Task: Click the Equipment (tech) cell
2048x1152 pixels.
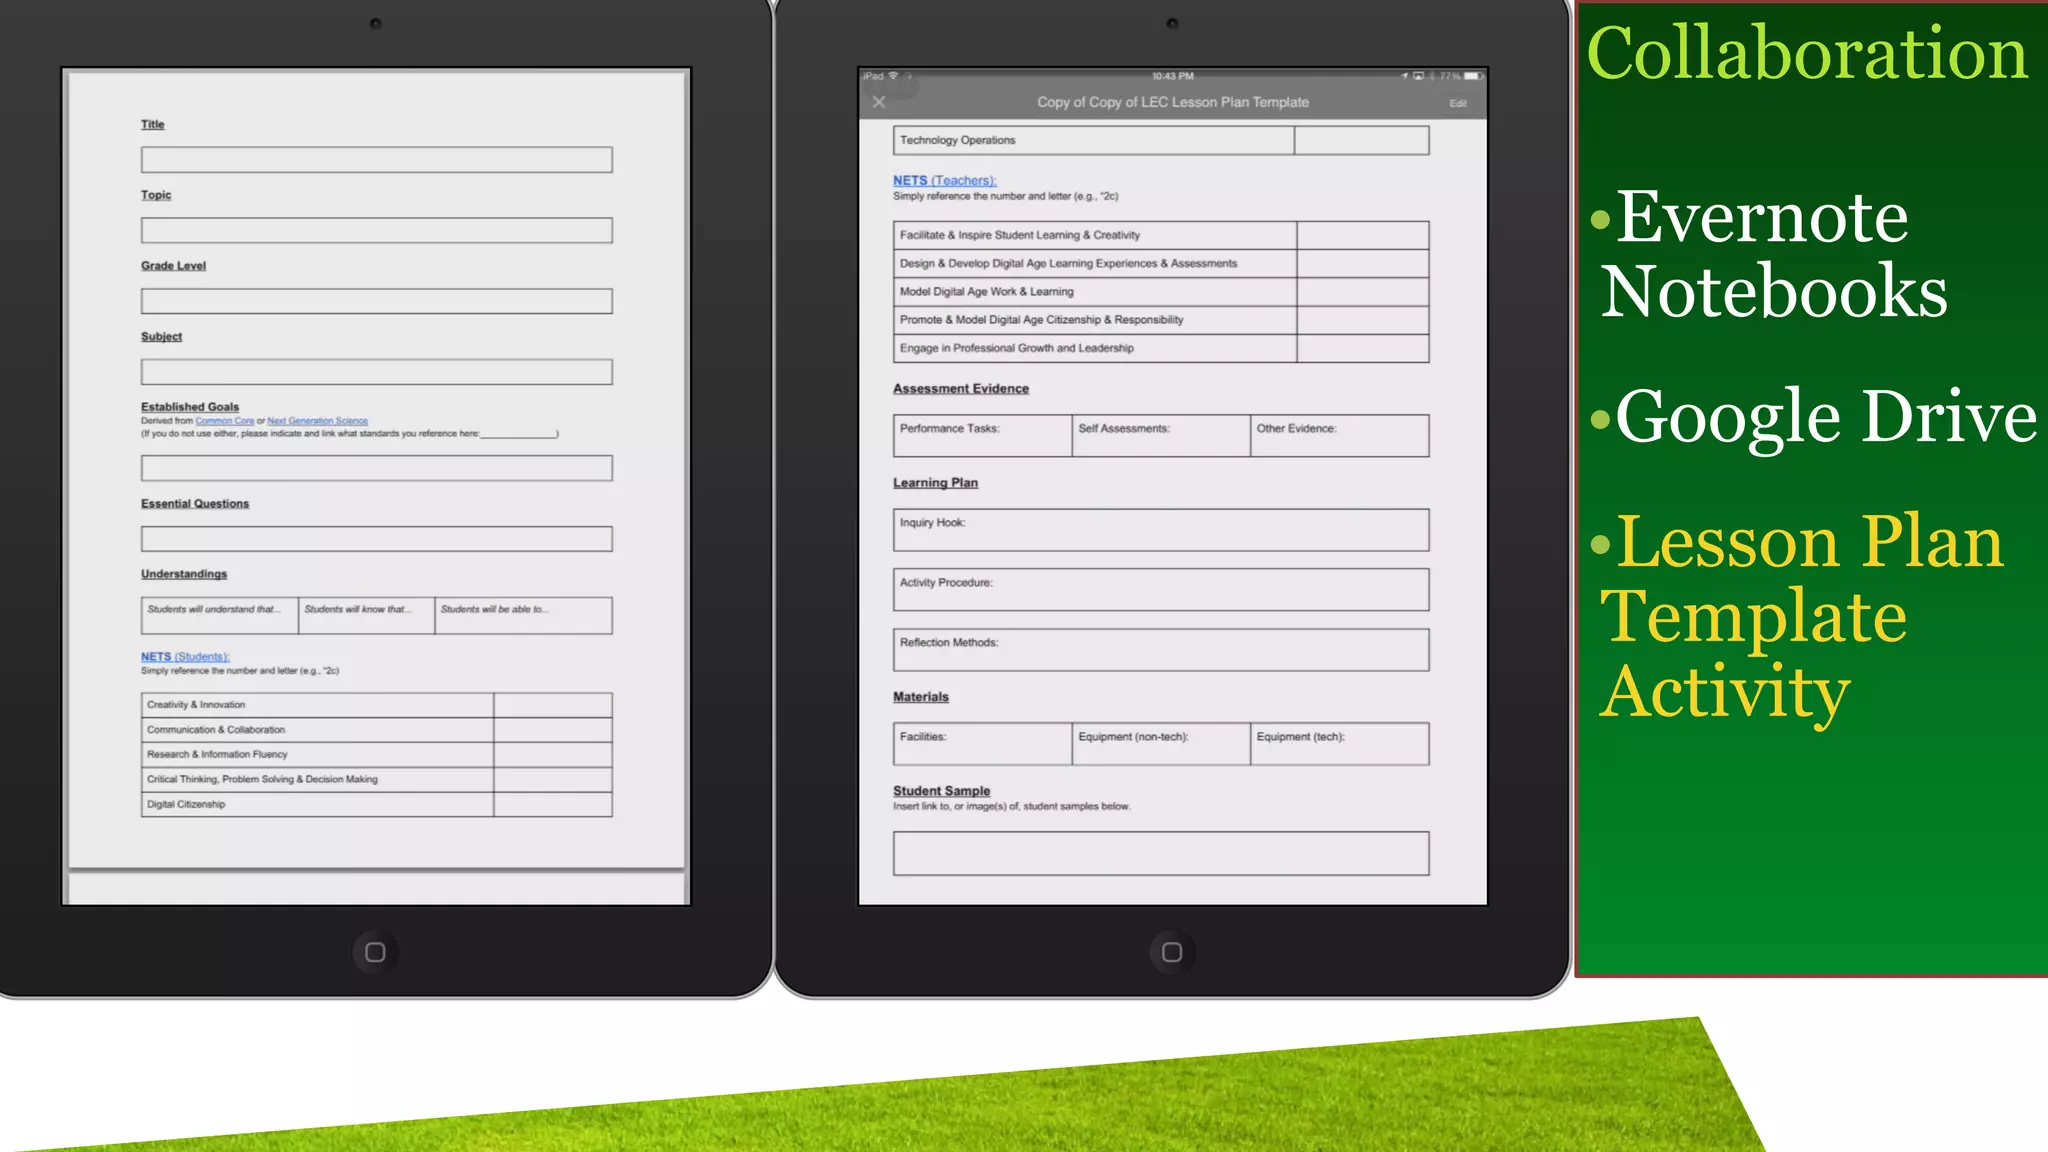Action: pos(1340,744)
